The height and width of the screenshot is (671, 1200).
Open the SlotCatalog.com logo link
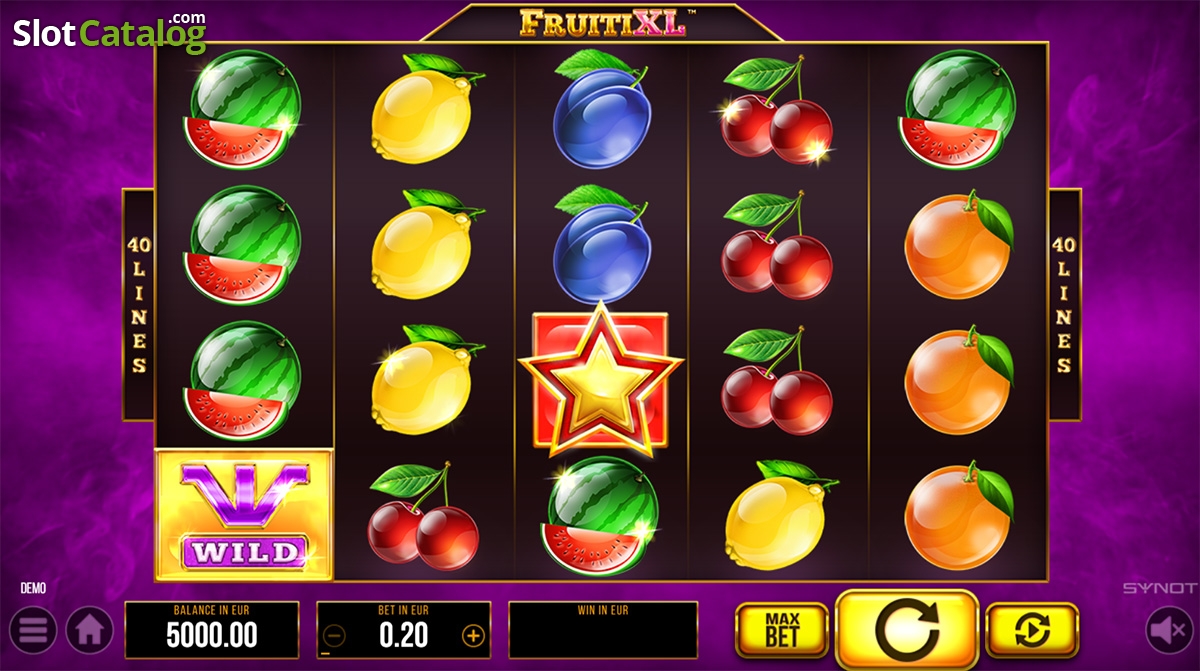click(109, 32)
